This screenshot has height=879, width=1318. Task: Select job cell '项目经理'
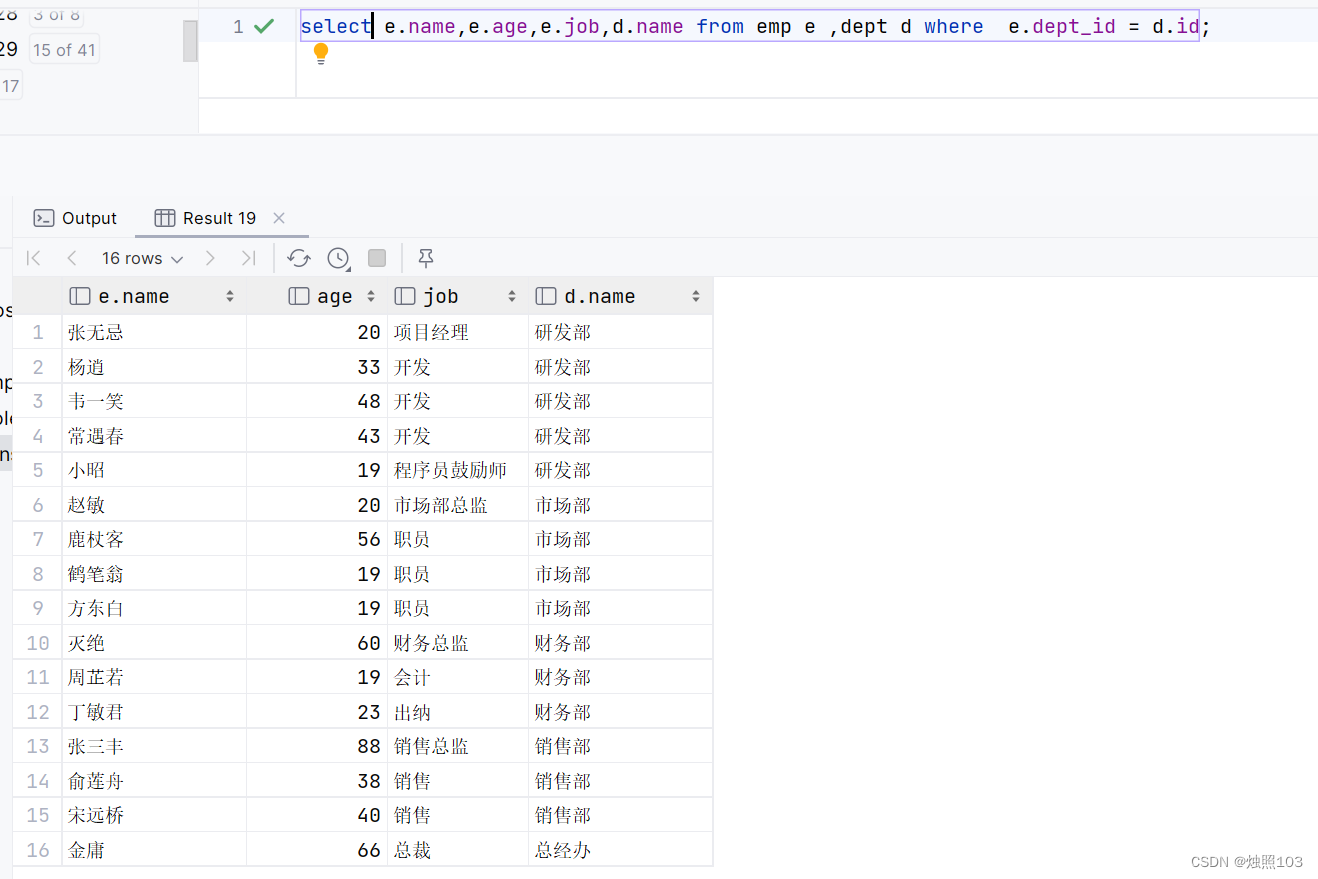458,332
